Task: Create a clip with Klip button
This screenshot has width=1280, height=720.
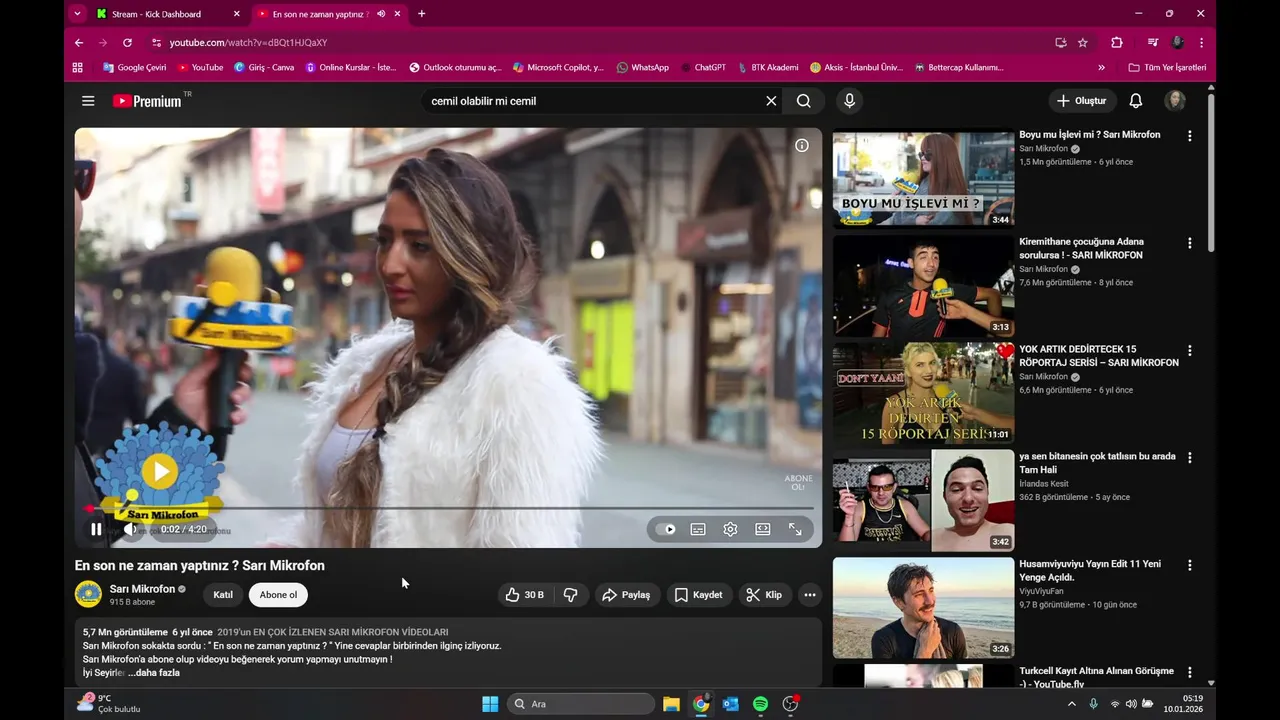Action: (764, 595)
